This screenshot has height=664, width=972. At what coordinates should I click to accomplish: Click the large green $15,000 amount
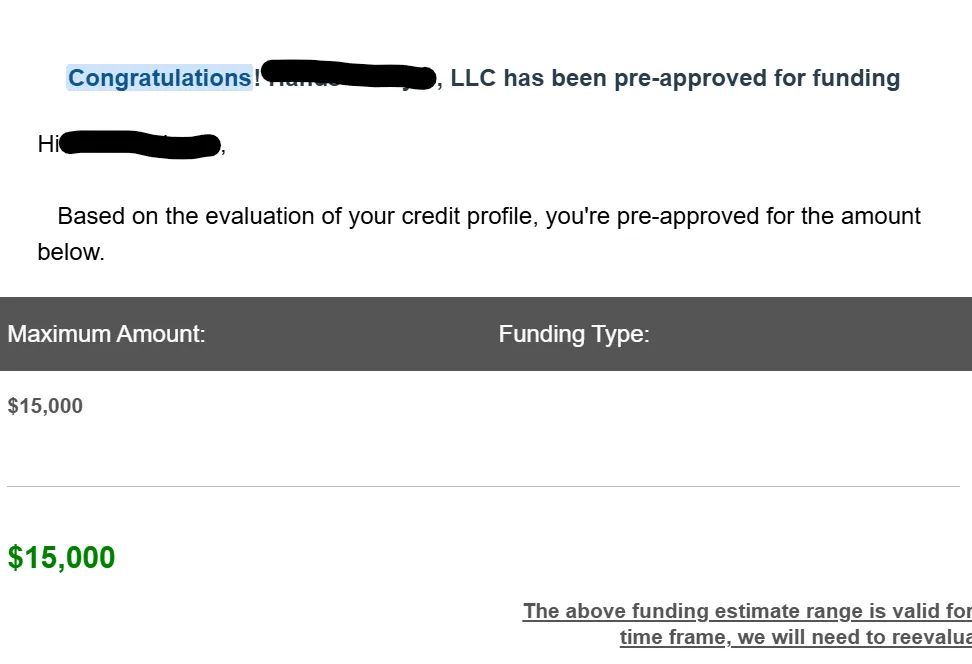pos(61,557)
